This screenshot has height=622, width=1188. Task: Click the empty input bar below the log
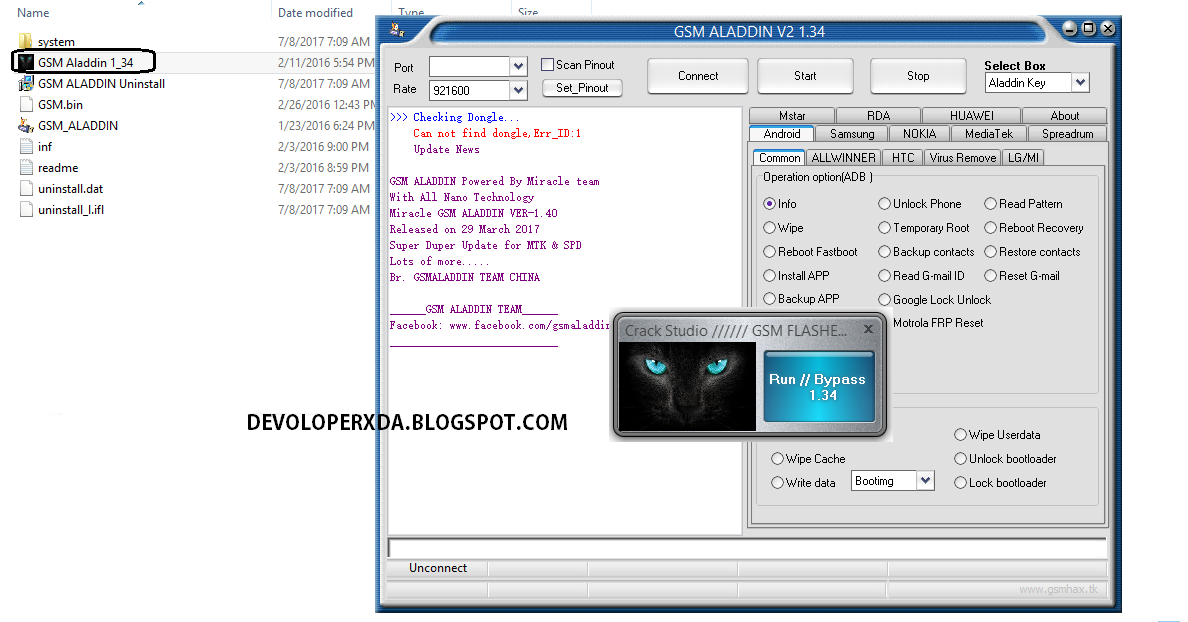tap(747, 547)
